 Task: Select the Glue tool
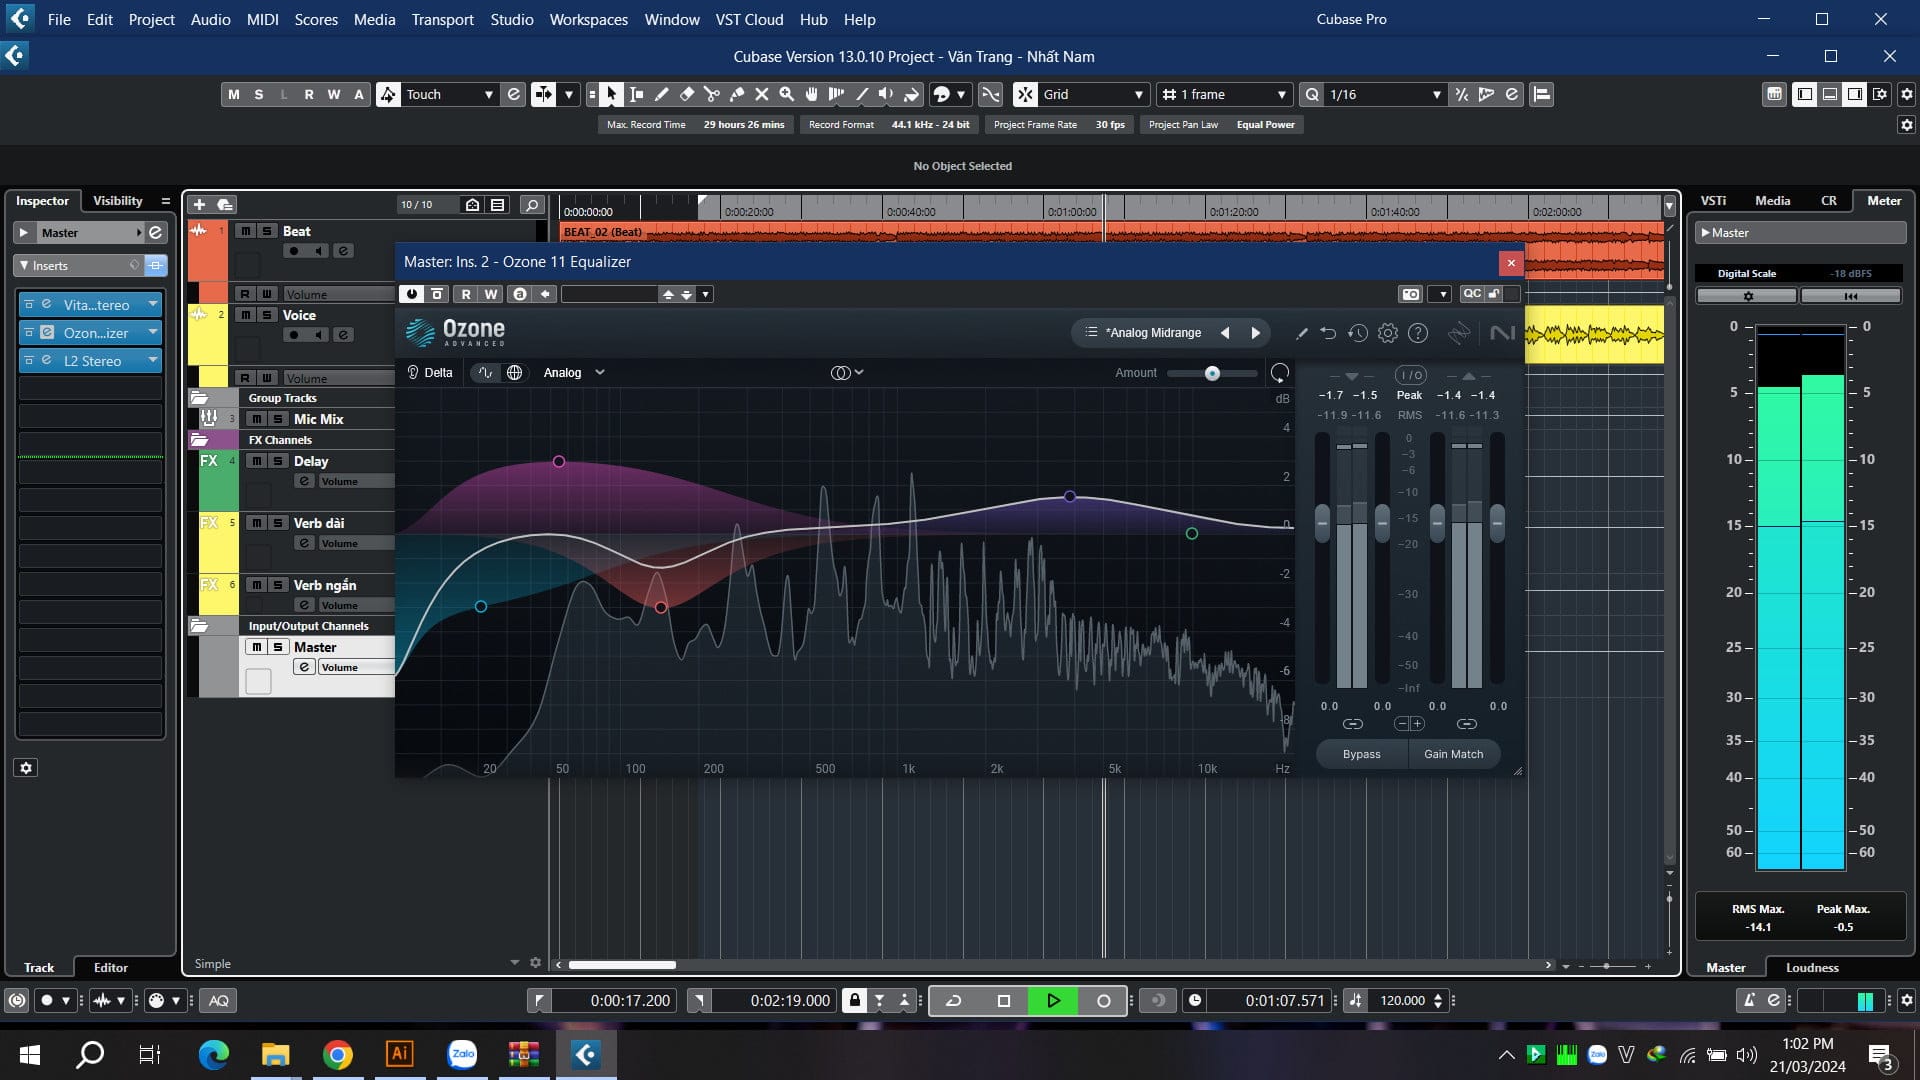(x=737, y=94)
